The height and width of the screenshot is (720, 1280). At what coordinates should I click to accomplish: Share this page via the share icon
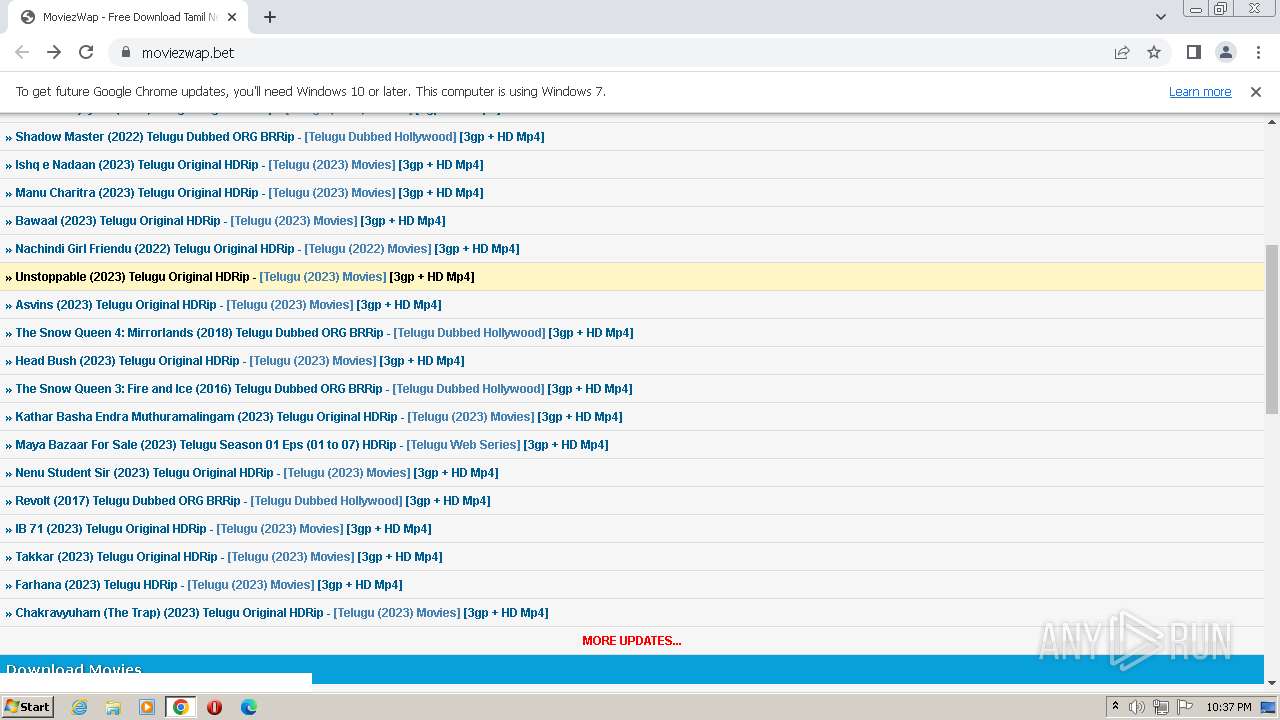1122,52
